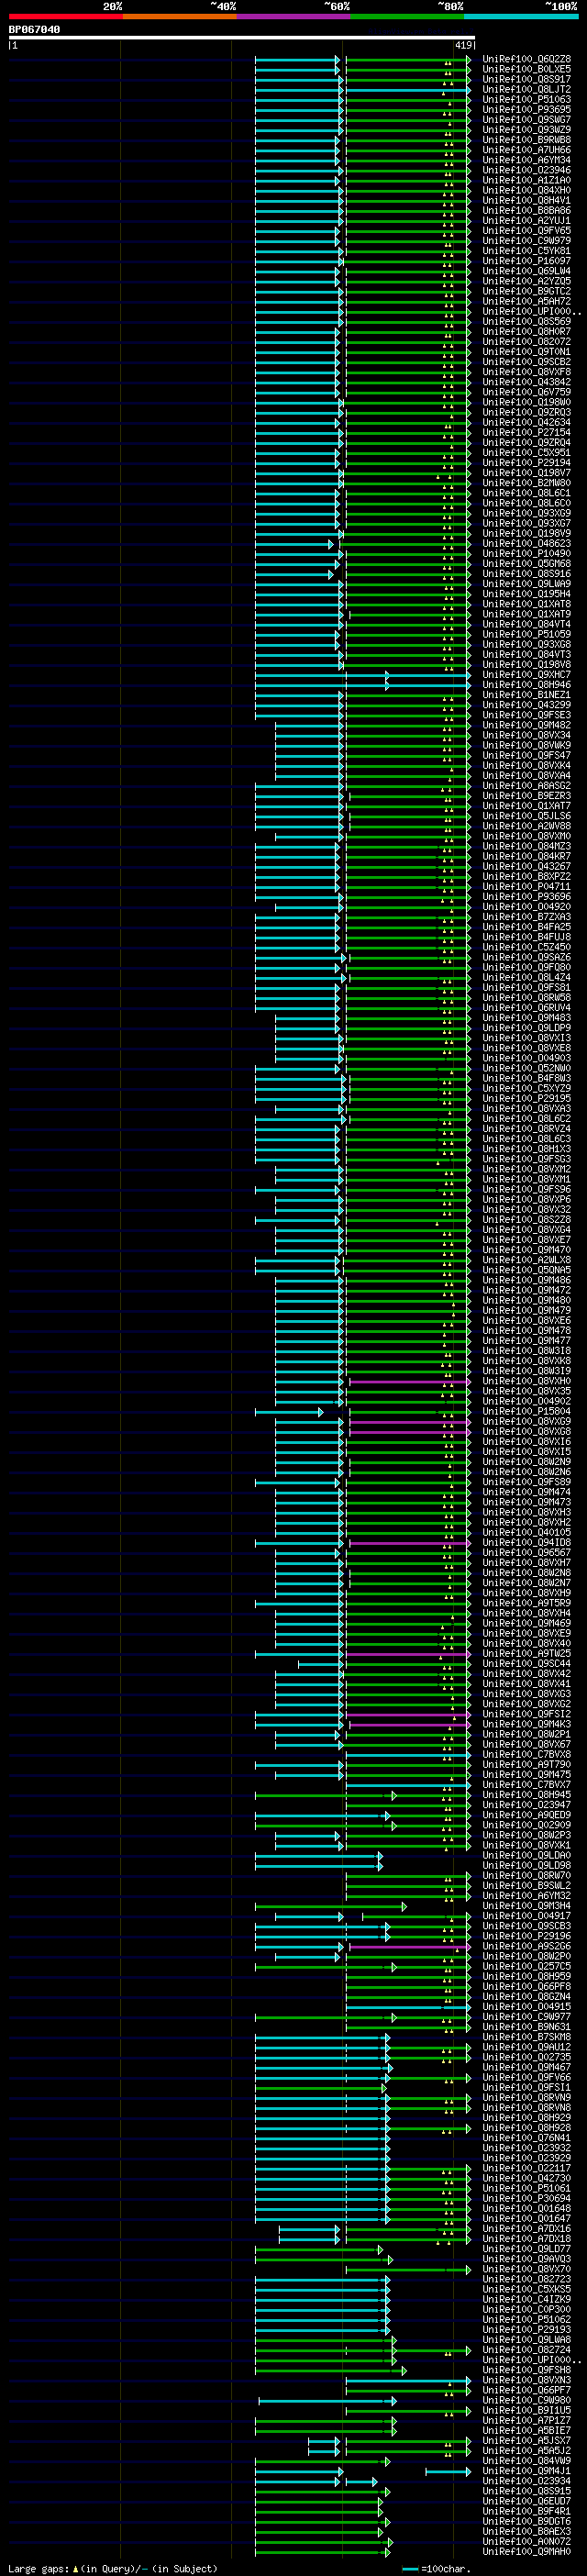The image size is (587, 2576).
Task: Select hit label UniRef100_Q8VXG9
Action: (x=527, y=1421)
